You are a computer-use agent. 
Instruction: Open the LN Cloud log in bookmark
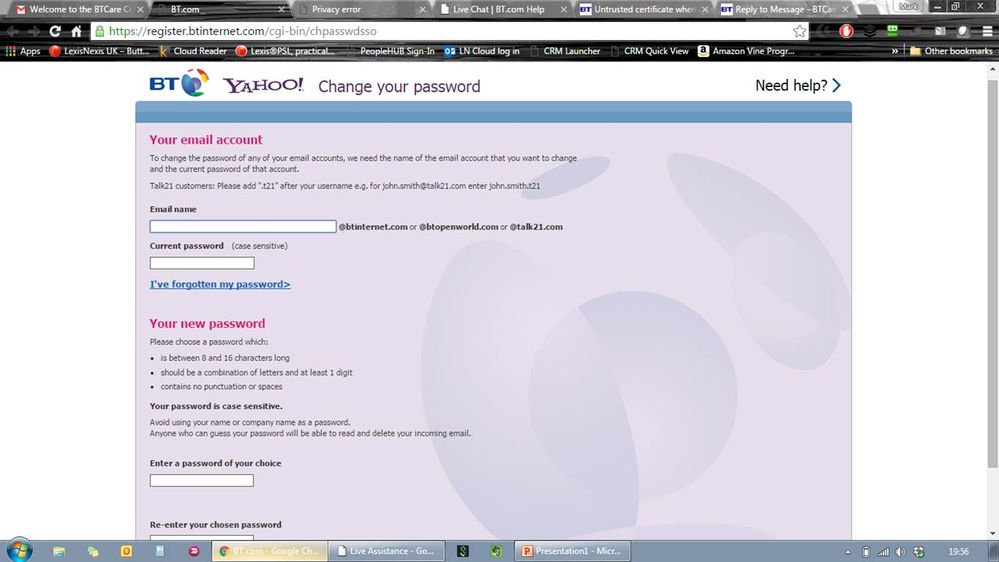coord(482,51)
